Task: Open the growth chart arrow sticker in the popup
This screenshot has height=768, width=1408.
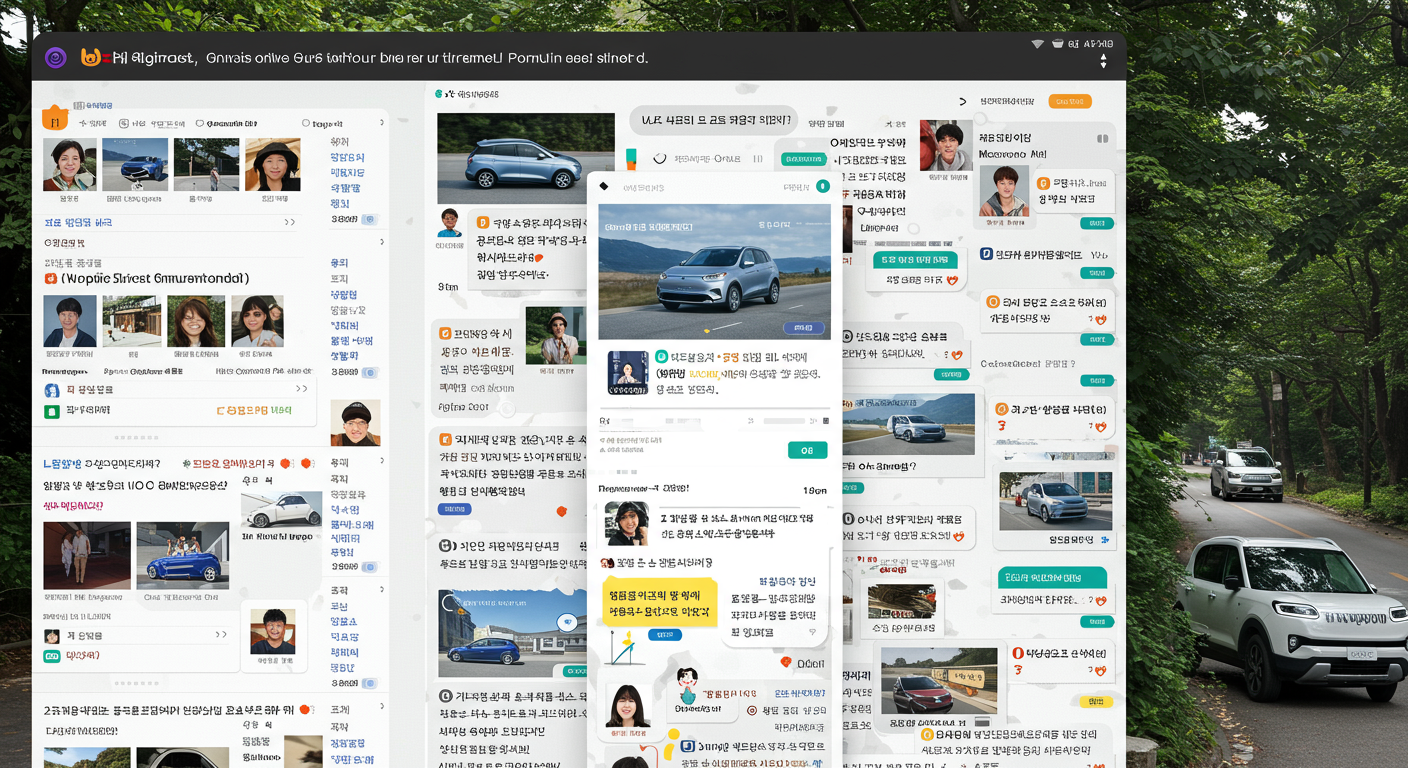Action: pos(622,648)
